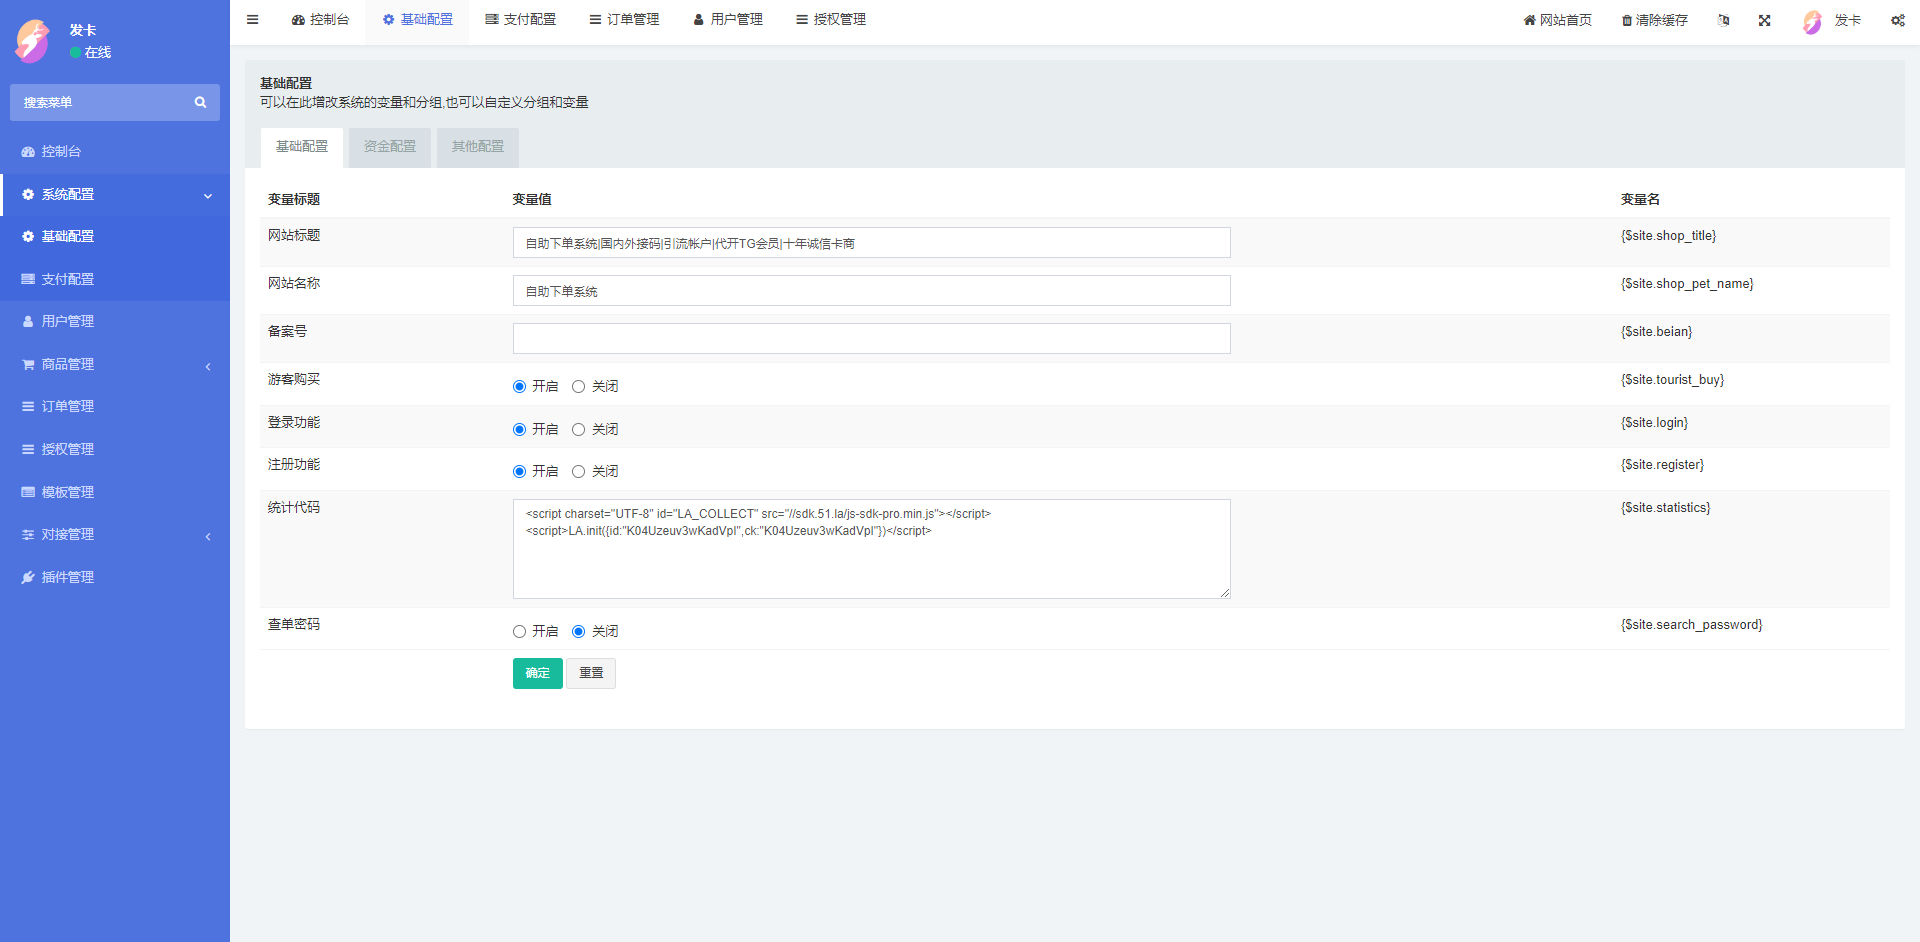Click the 清除缓存 trash icon

point(1627,20)
